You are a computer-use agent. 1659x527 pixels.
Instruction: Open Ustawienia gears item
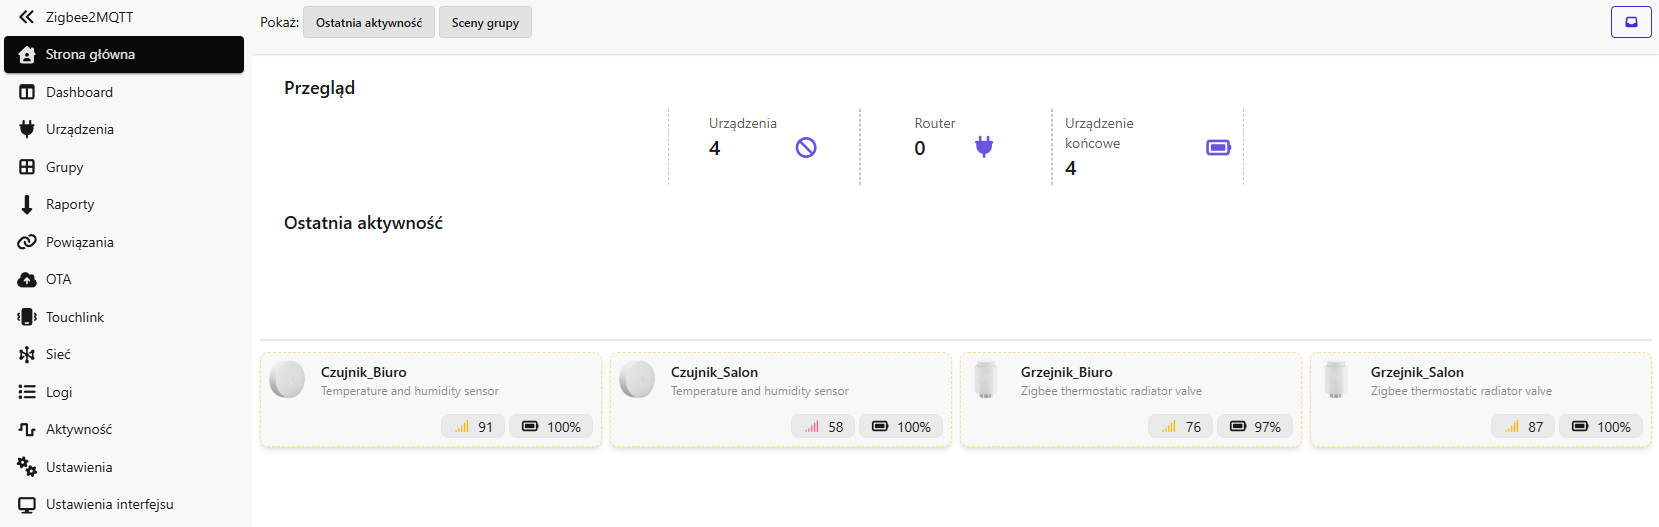click(x=27, y=467)
